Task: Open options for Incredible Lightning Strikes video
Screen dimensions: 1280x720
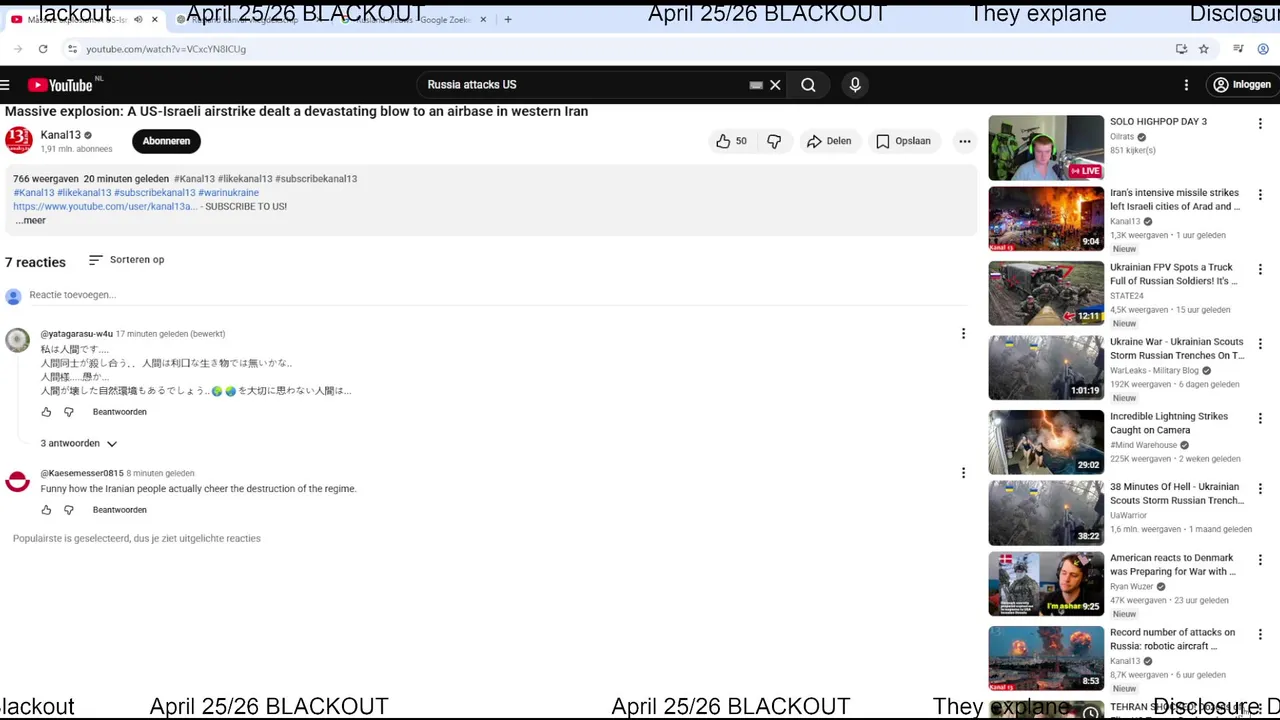Action: 1260,418
